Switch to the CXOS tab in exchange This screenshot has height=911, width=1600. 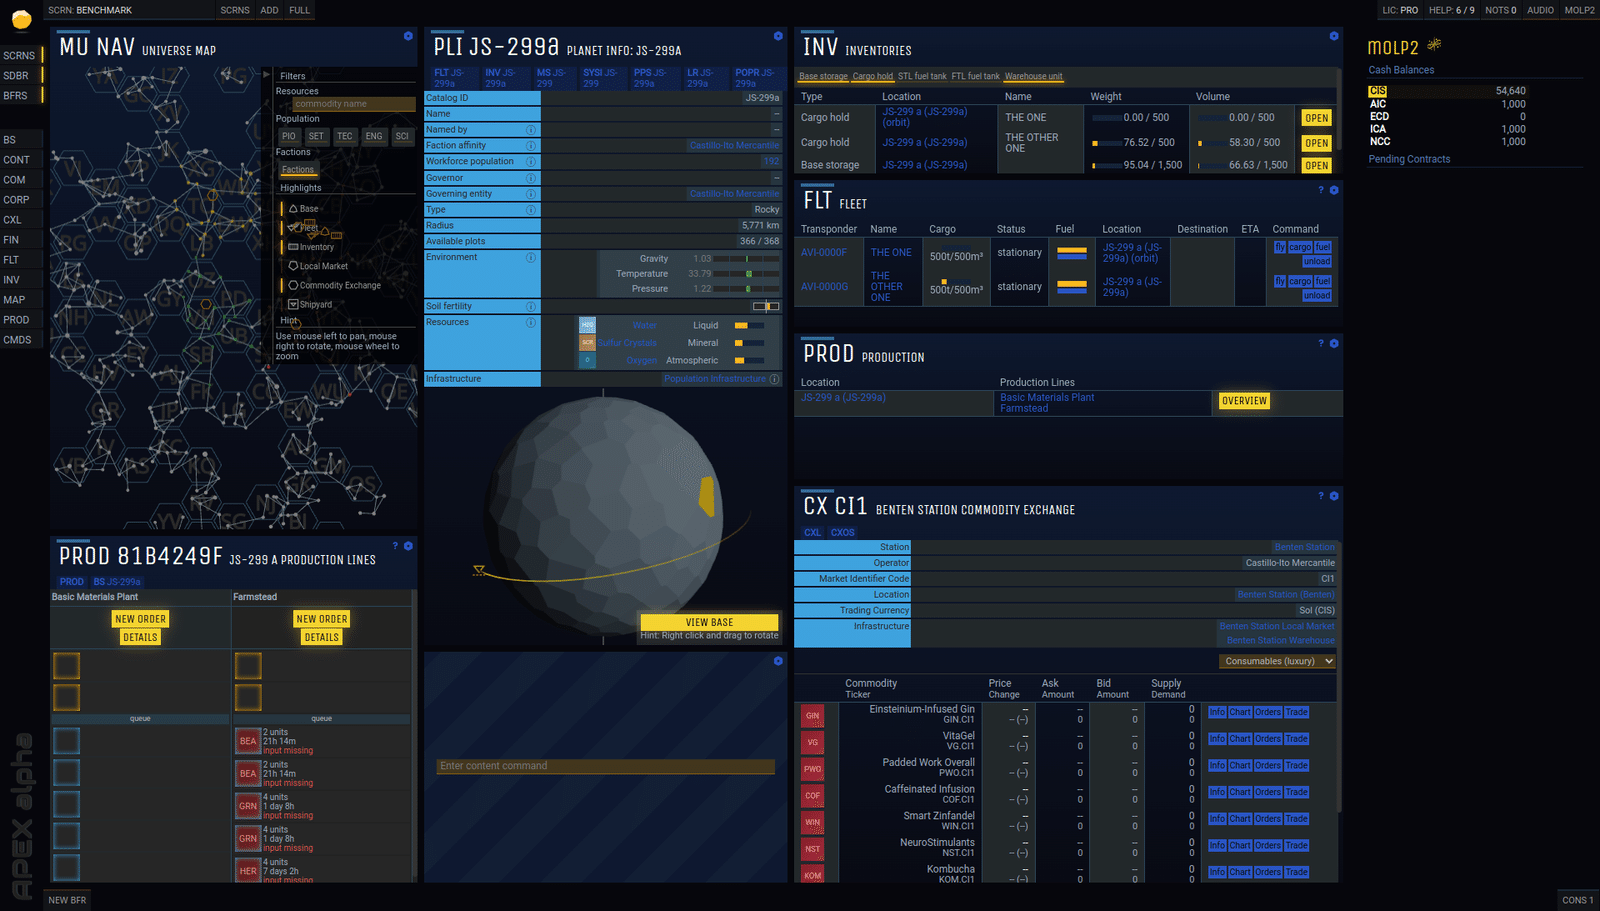(843, 532)
